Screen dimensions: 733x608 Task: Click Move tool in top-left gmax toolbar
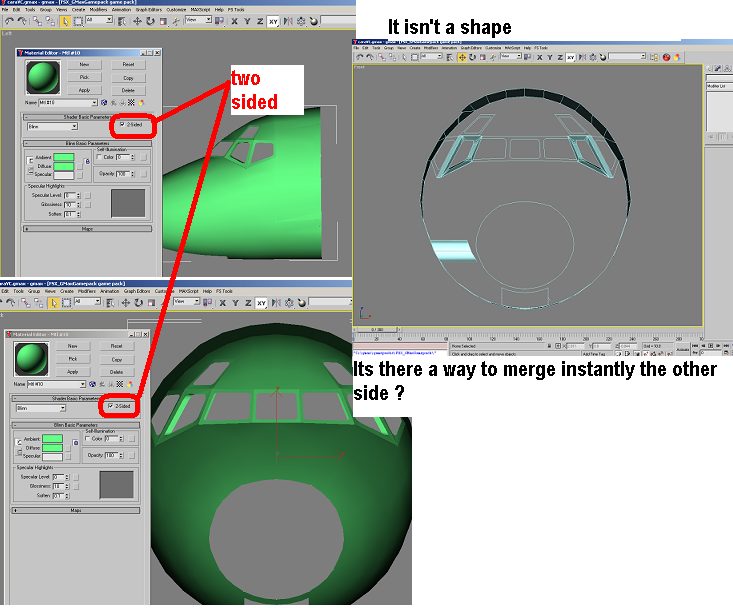pos(137,21)
